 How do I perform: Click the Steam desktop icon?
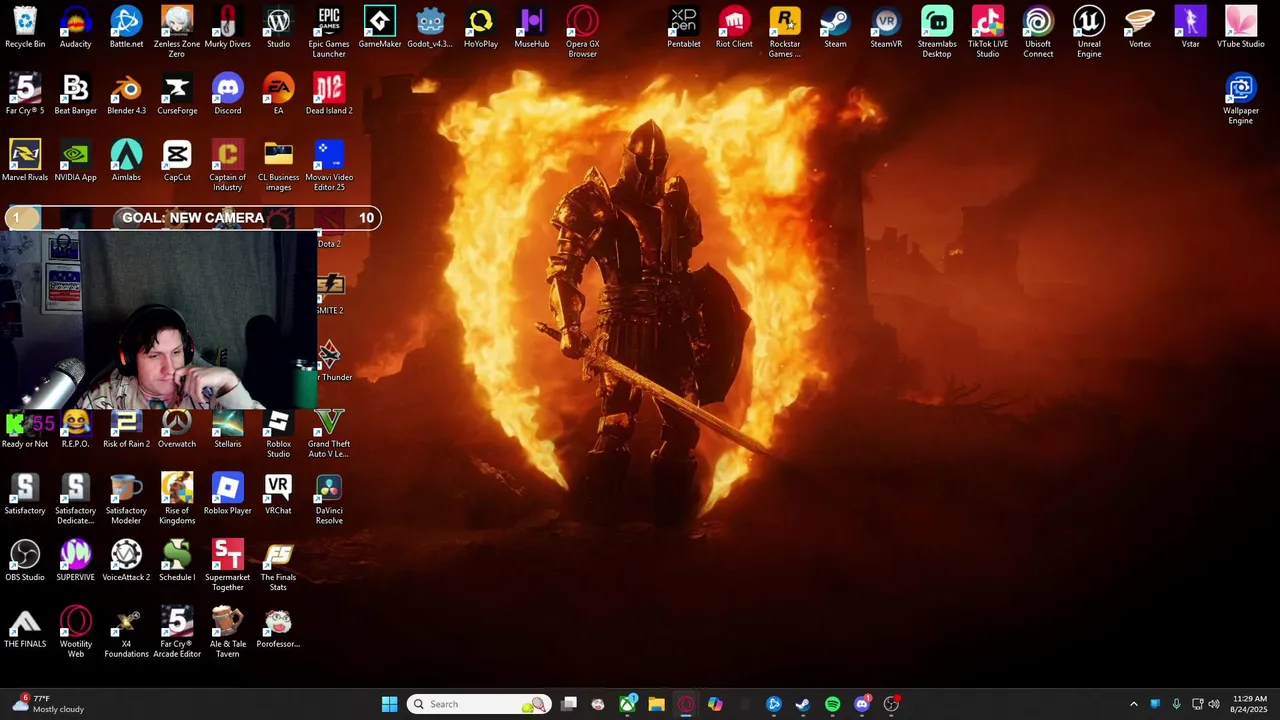pos(835,28)
